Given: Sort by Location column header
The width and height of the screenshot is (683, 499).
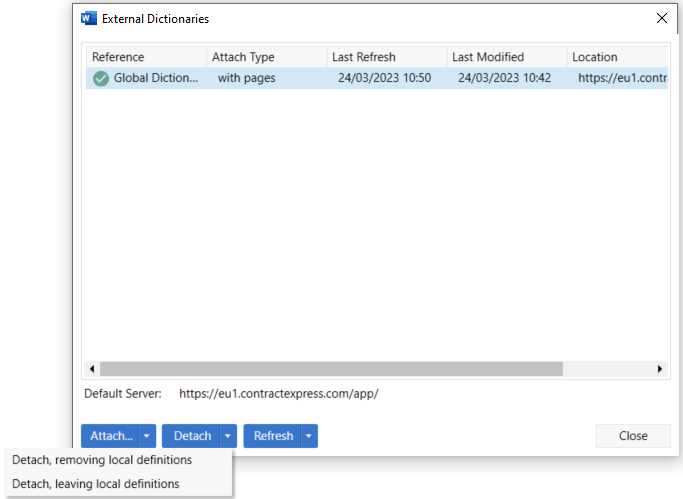Looking at the screenshot, I should pyautogui.click(x=618, y=57).
